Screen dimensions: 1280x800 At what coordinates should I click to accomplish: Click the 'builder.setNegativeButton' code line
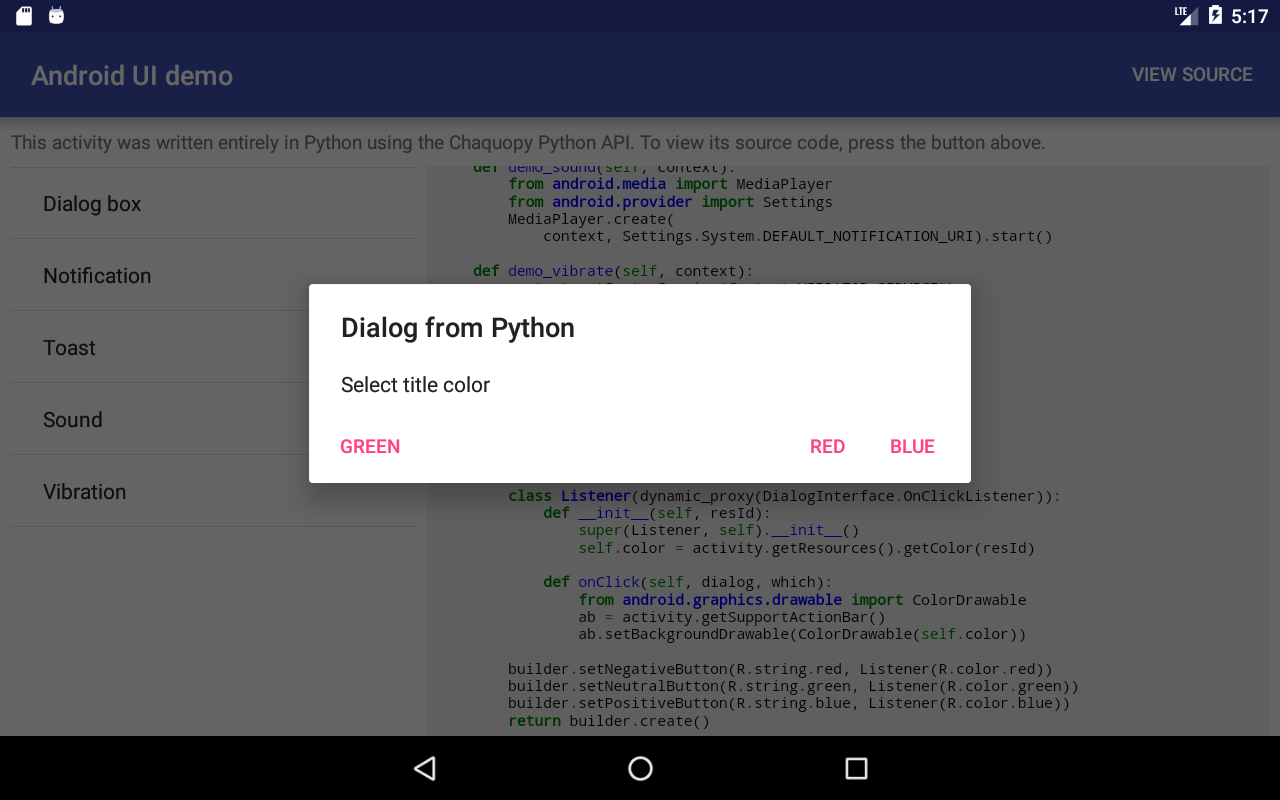(780, 669)
